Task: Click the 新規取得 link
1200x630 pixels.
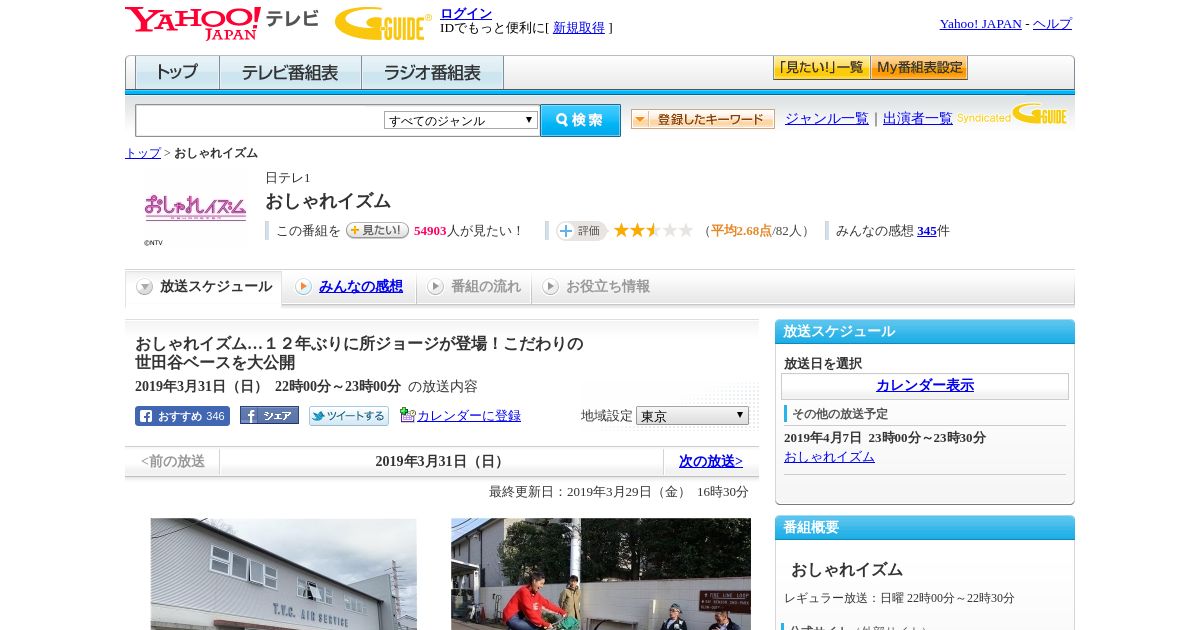Action: 579,28
